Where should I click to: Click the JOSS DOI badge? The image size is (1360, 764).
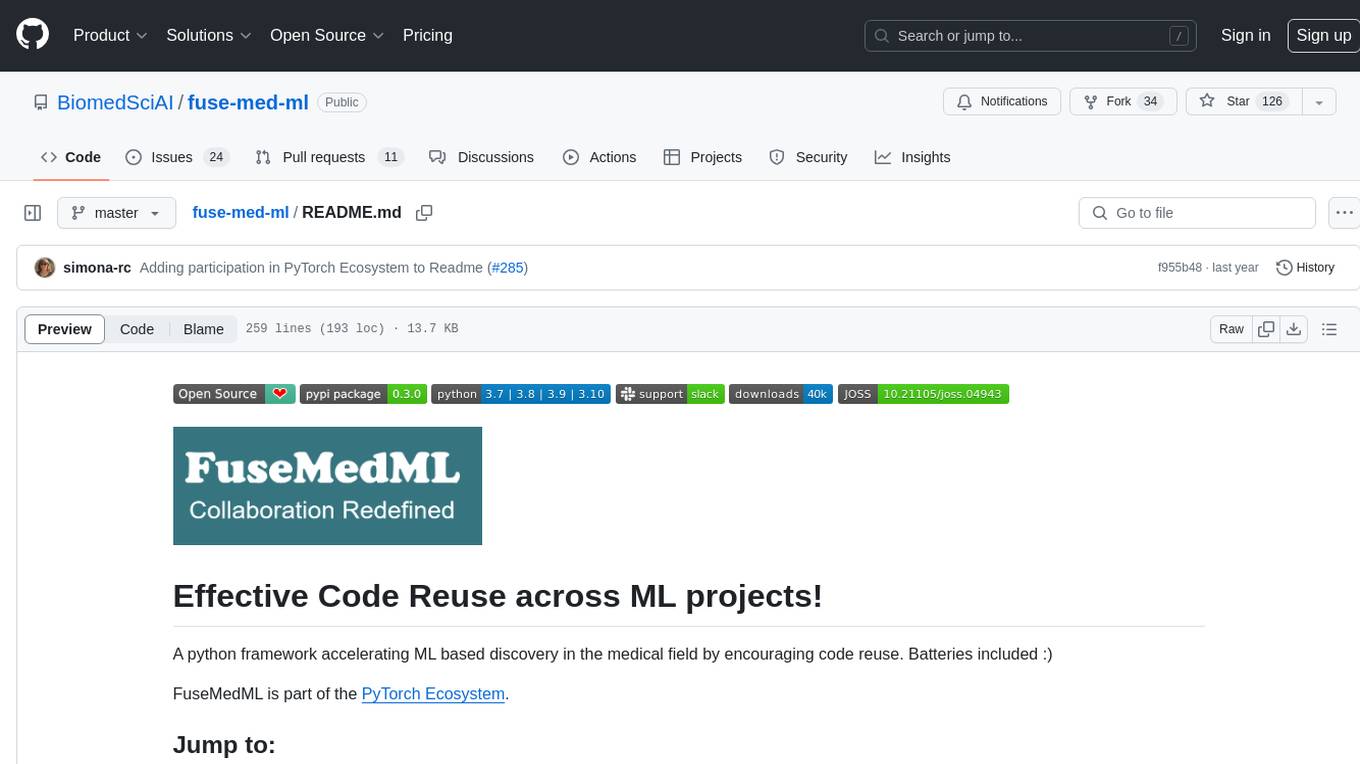[x=923, y=394]
